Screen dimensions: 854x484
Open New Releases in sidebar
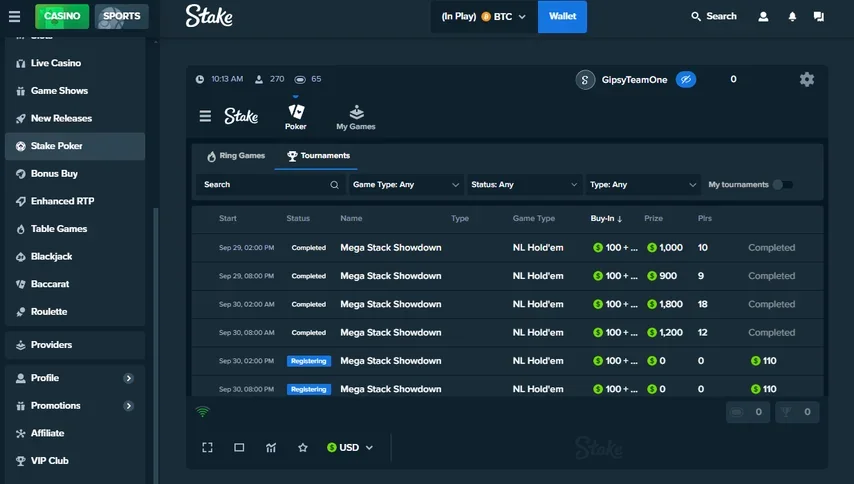click(75, 118)
